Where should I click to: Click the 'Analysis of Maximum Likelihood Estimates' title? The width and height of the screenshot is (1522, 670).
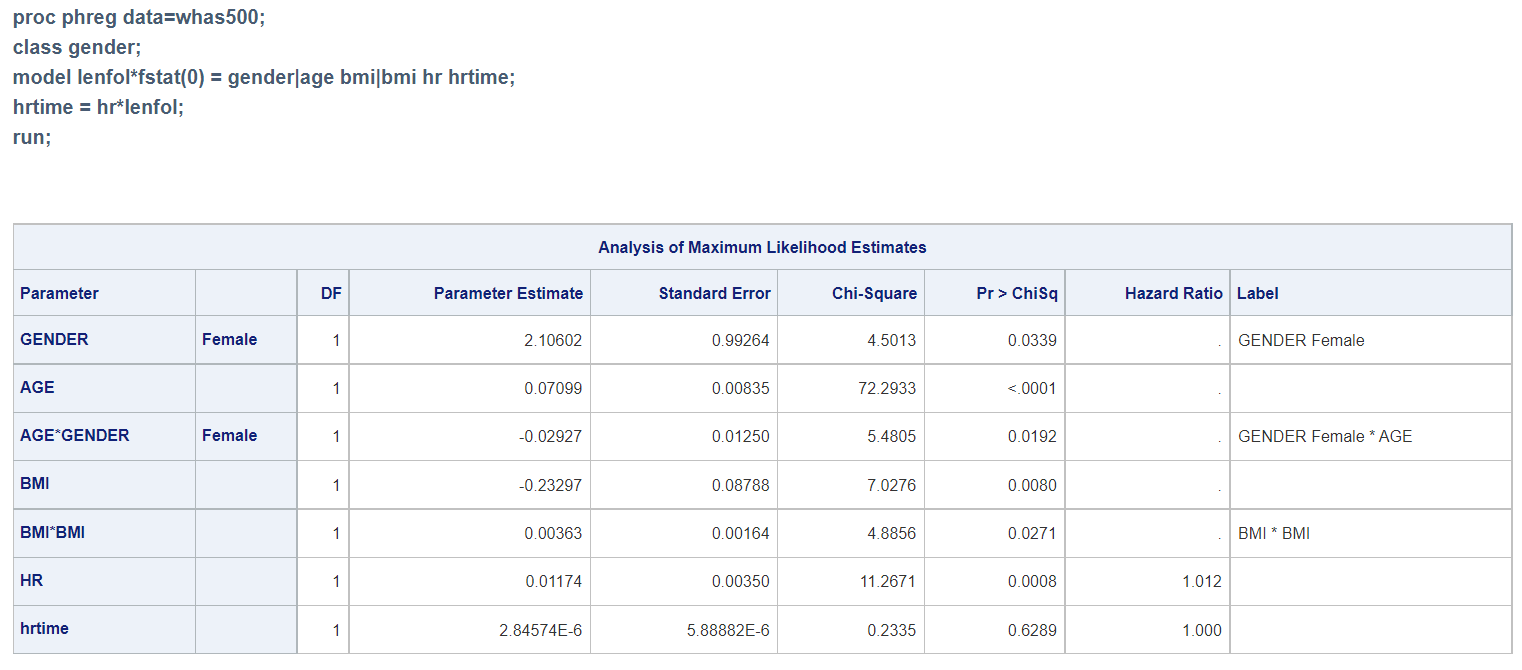pos(762,247)
